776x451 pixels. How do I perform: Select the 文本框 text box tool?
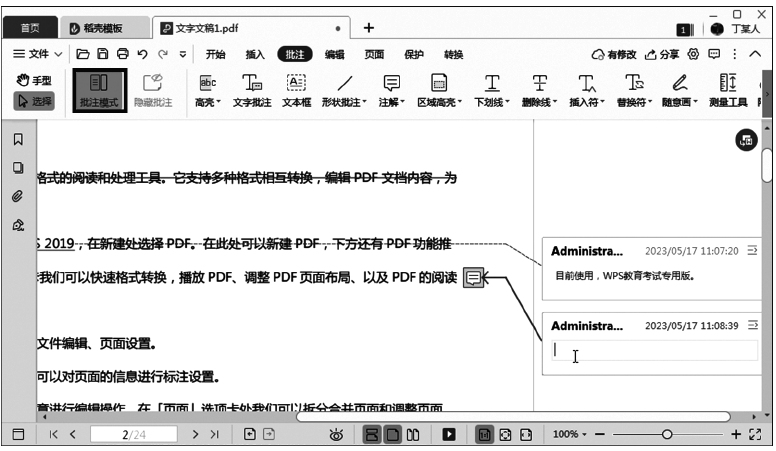(297, 90)
